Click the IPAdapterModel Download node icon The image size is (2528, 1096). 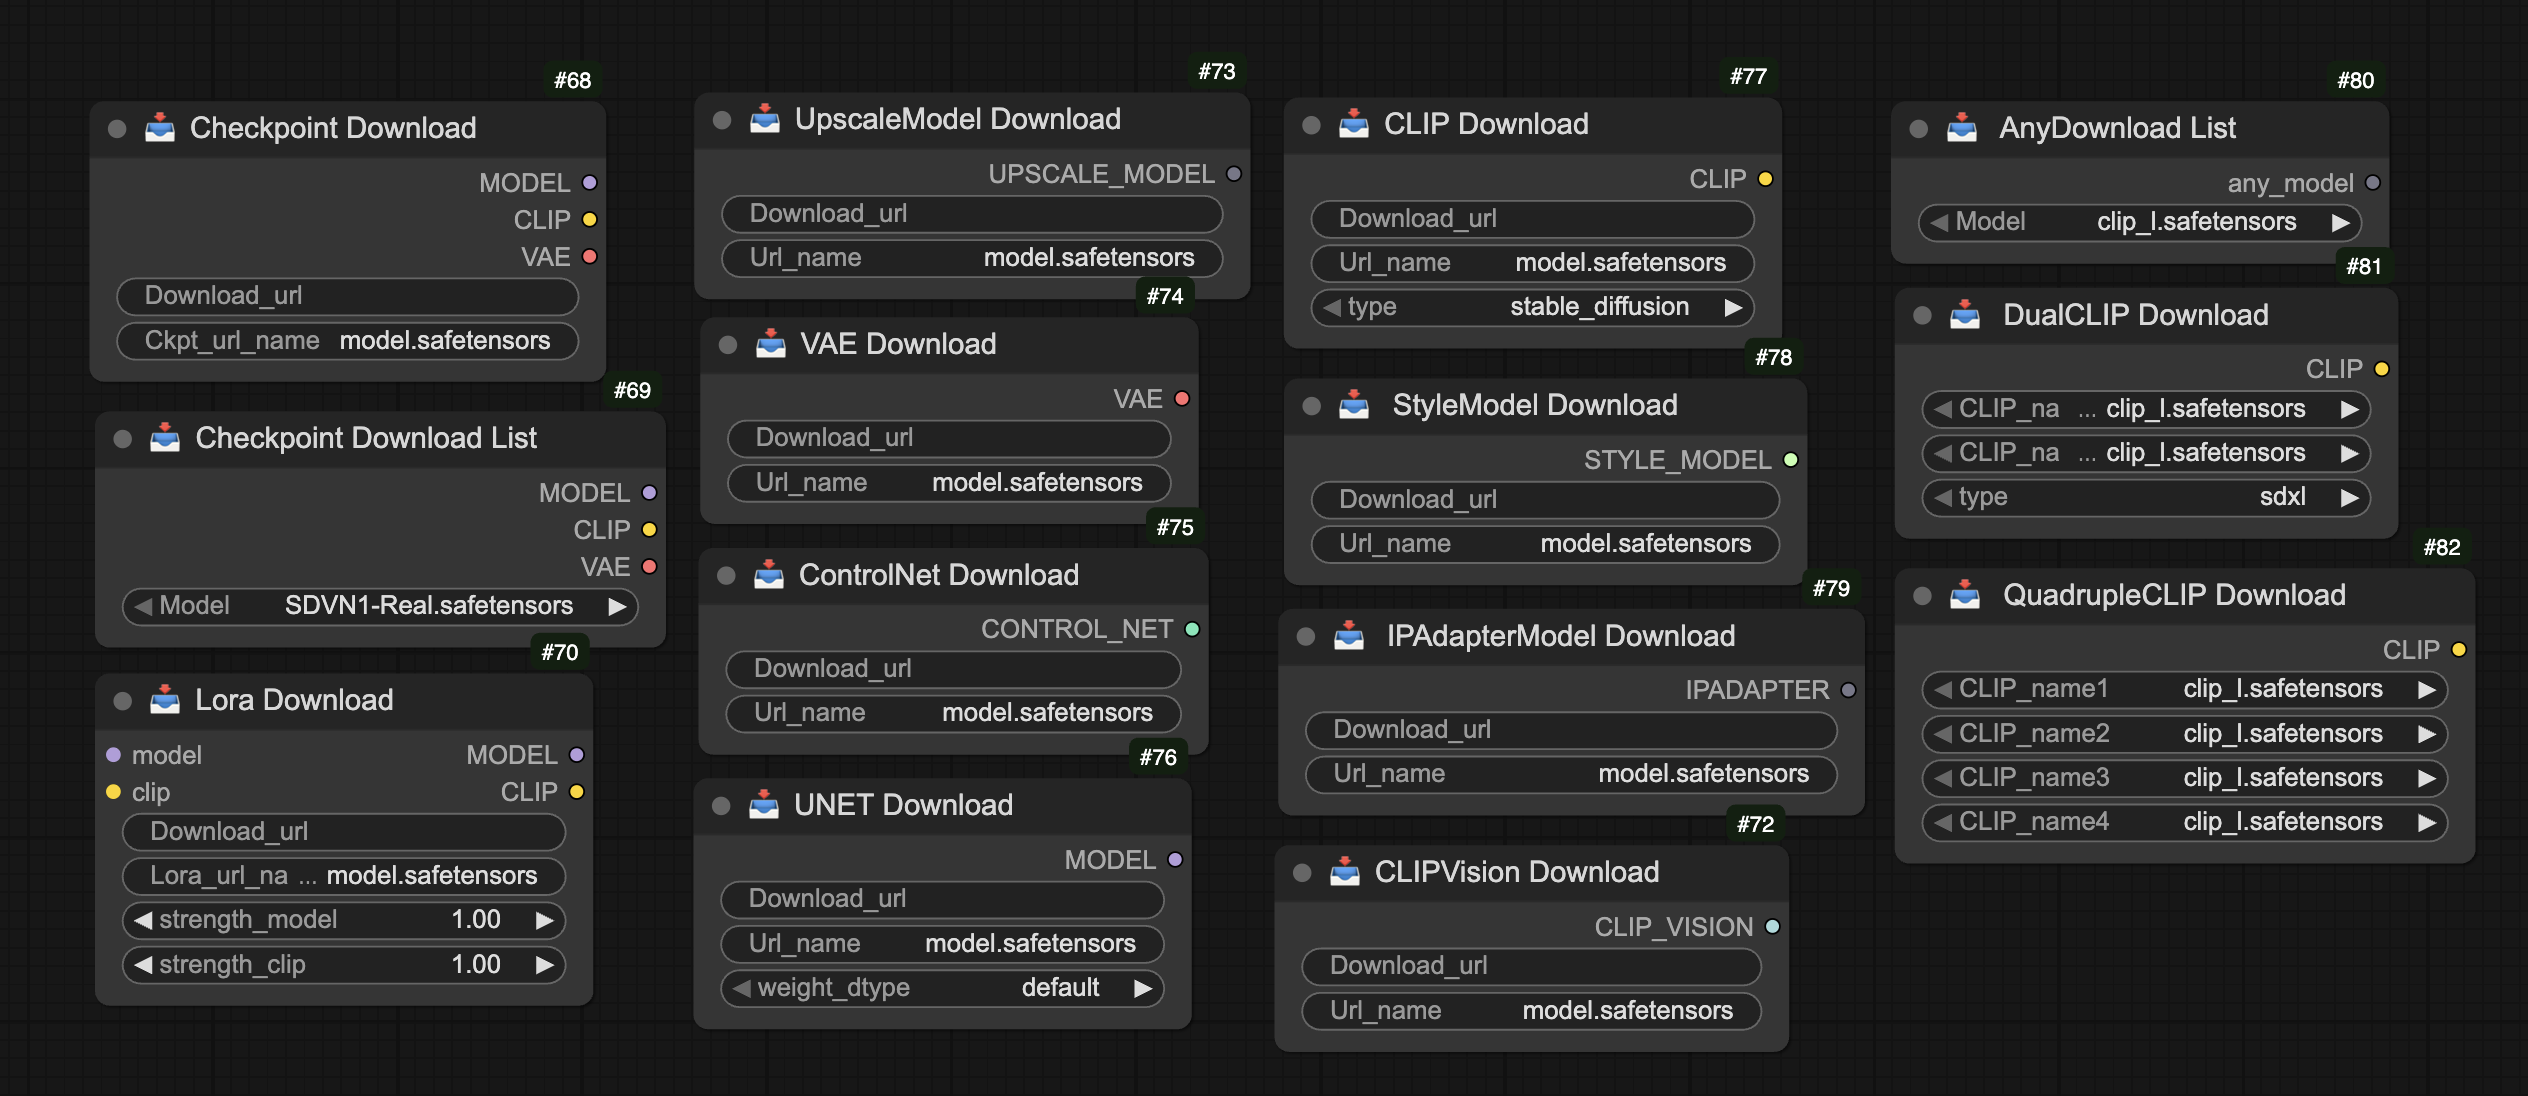point(1349,635)
